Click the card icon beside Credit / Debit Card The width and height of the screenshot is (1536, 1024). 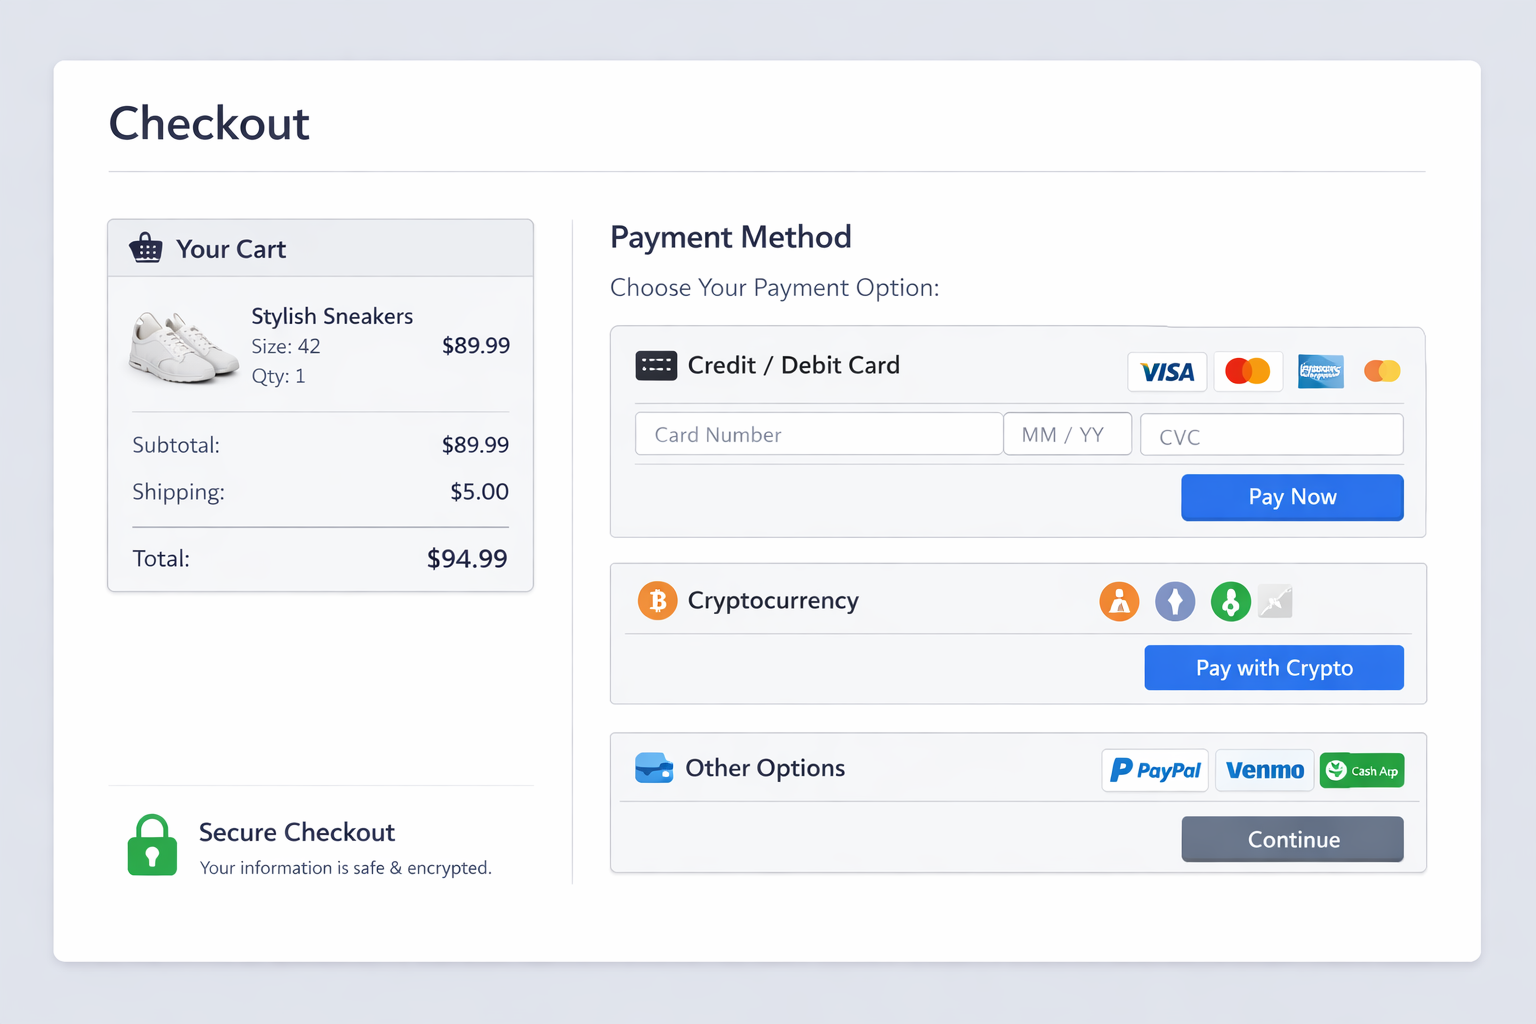coord(656,366)
